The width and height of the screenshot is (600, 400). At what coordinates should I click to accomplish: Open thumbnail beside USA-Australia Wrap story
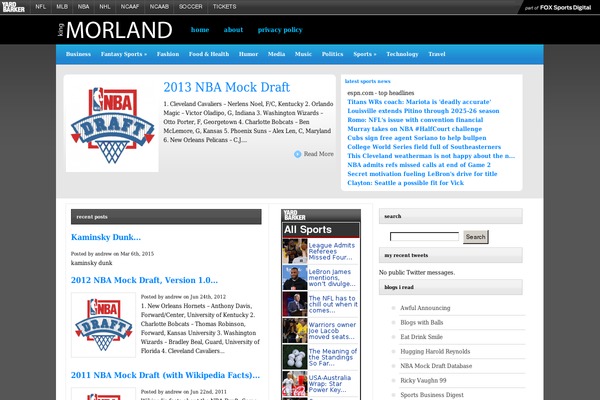[295, 383]
